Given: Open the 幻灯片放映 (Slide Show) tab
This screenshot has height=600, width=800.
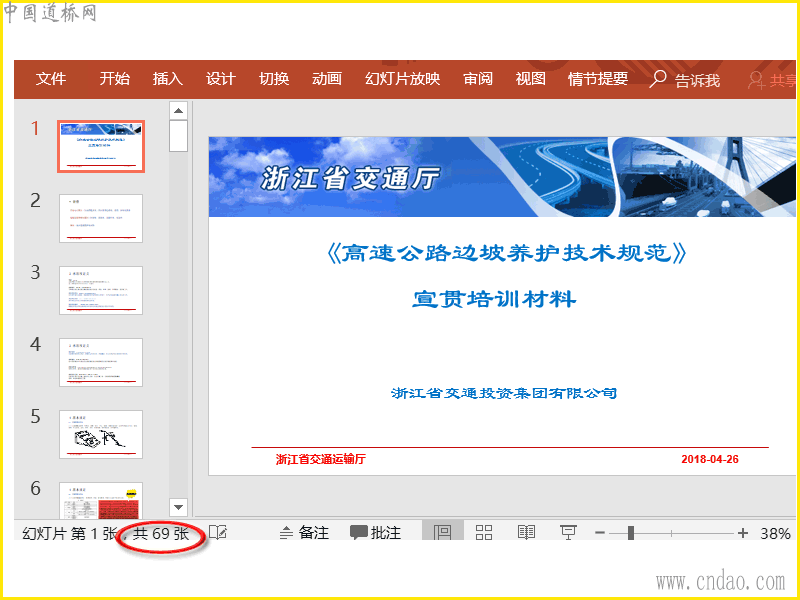Looking at the screenshot, I should pyautogui.click(x=403, y=79).
